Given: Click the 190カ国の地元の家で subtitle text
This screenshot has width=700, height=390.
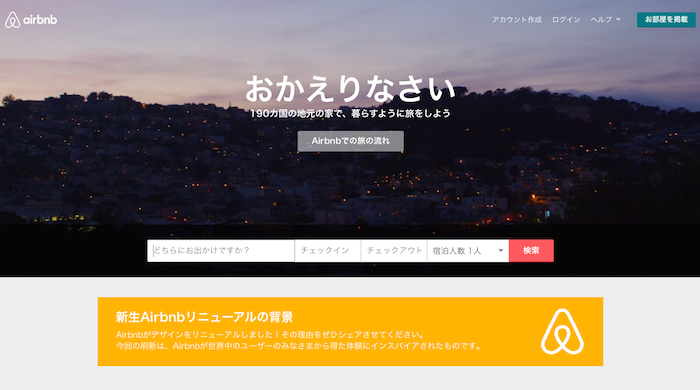Looking at the screenshot, I should (350, 113).
